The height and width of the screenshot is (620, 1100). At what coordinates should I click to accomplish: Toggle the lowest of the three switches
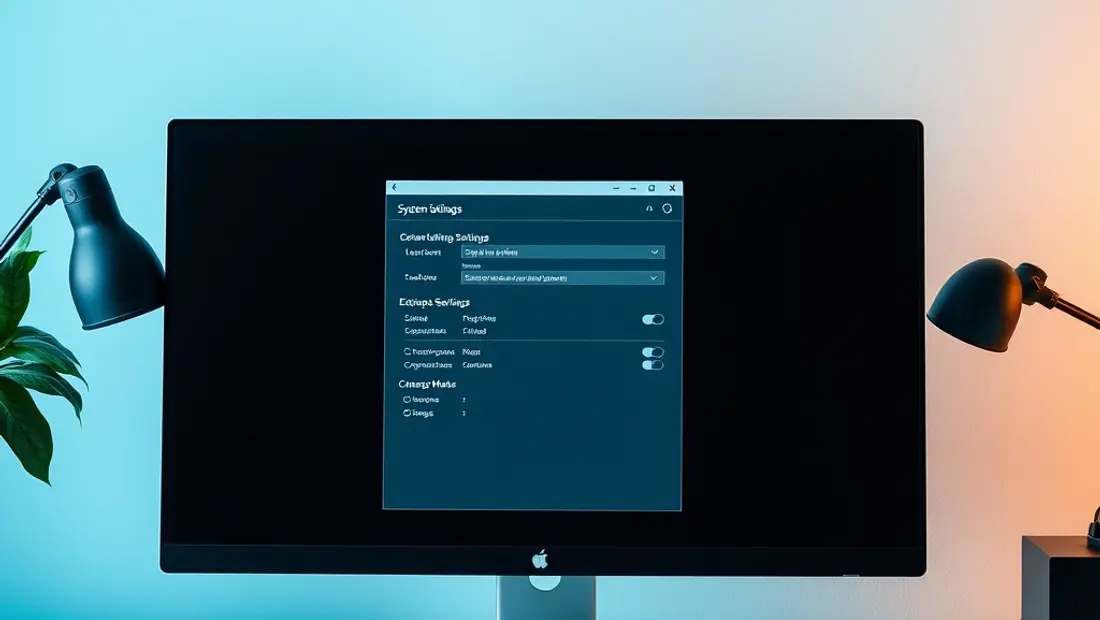pyautogui.click(x=652, y=365)
